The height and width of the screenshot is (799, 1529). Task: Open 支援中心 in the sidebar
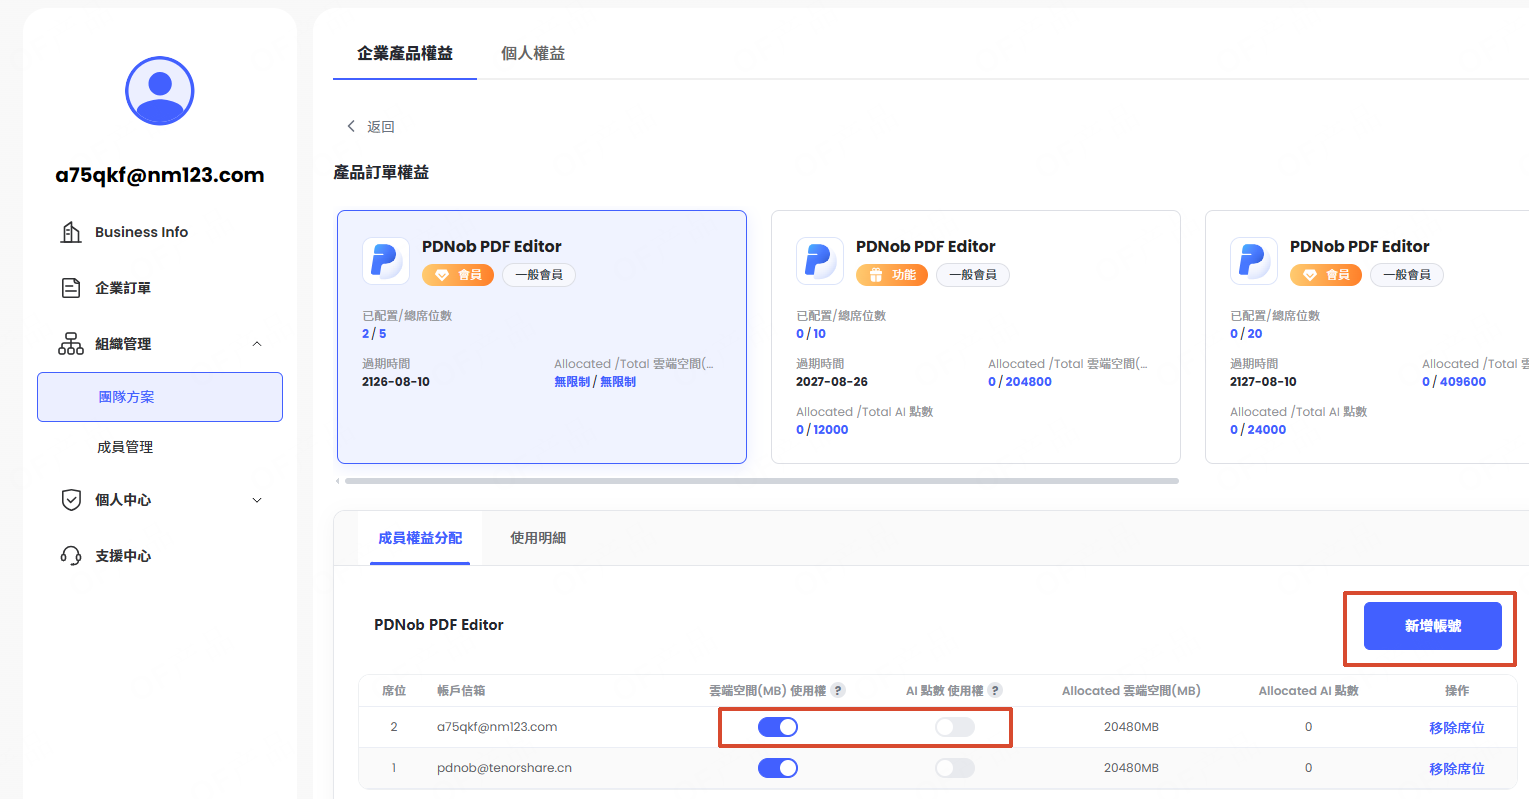coord(123,556)
